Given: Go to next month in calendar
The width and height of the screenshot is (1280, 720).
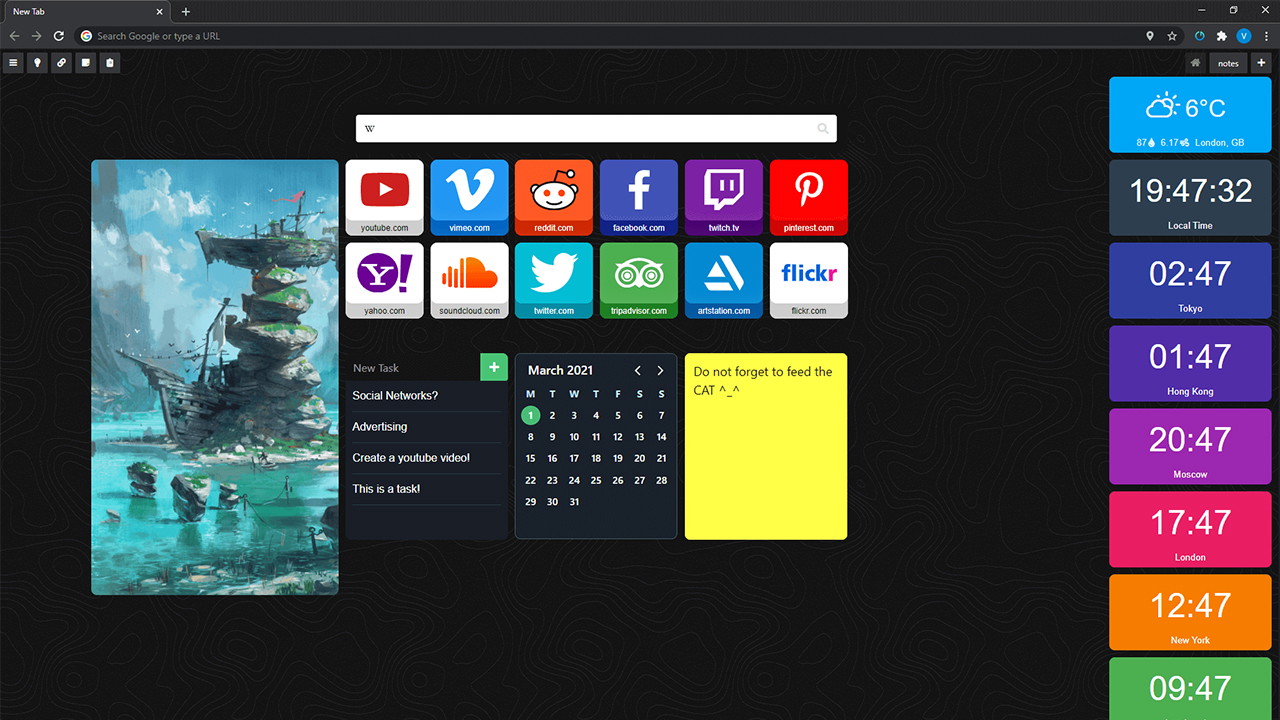Looking at the screenshot, I should pyautogui.click(x=660, y=370).
